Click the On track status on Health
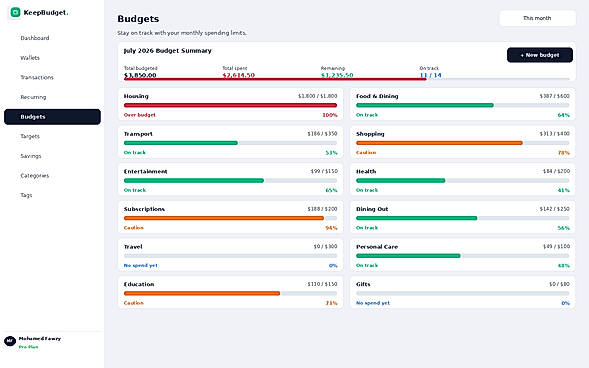589x368 pixels. click(x=367, y=190)
